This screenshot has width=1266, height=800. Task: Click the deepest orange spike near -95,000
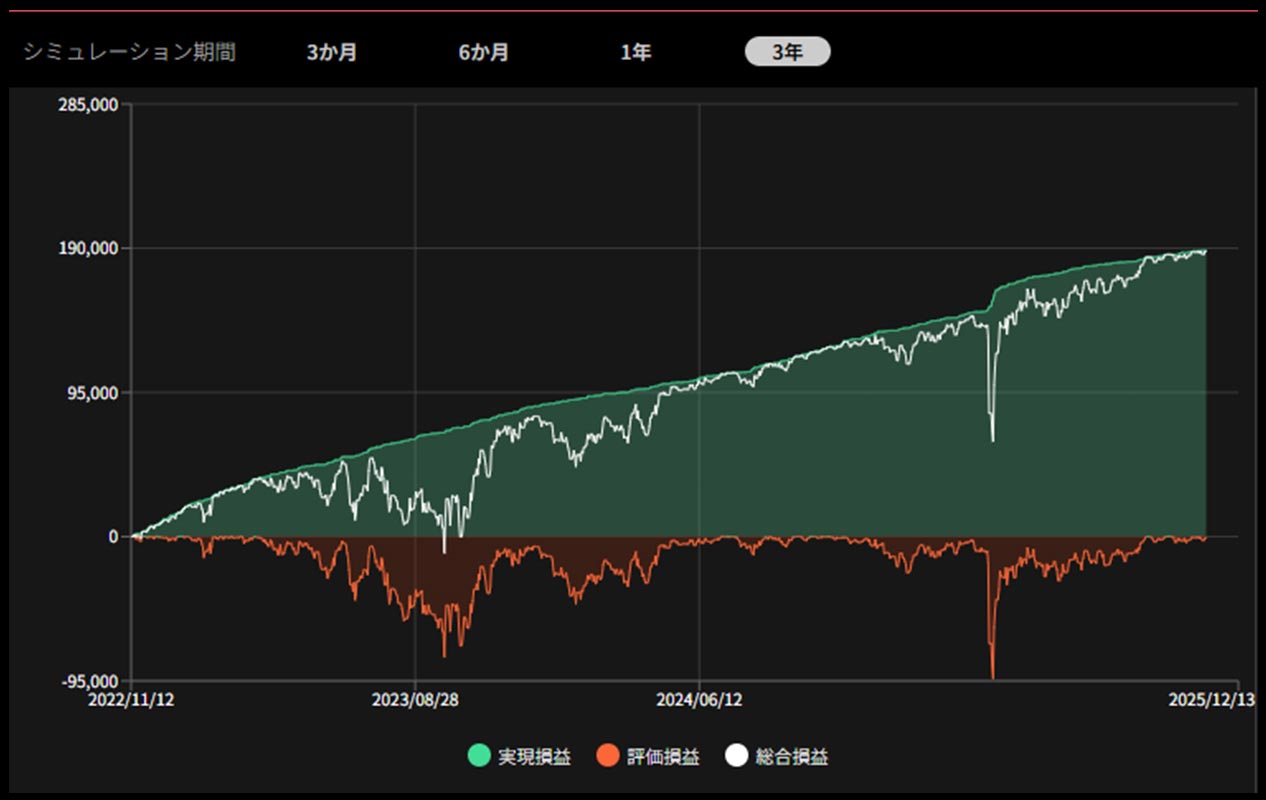click(992, 674)
